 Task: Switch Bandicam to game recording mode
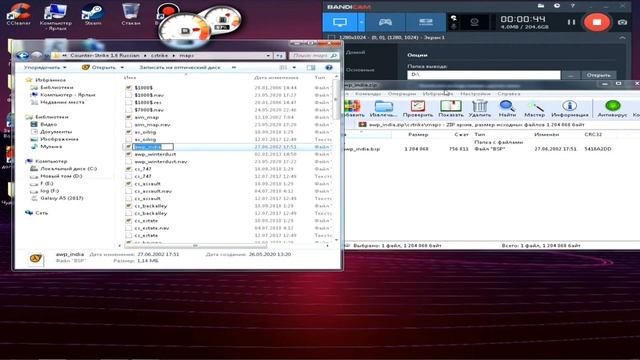click(x=385, y=22)
